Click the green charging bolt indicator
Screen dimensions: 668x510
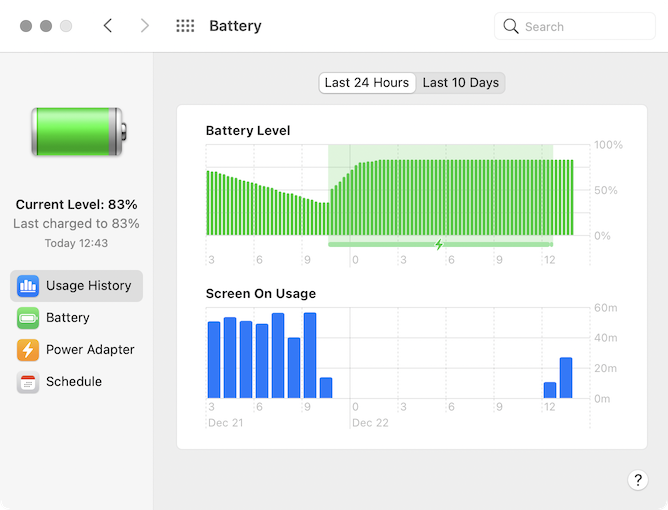tap(439, 244)
